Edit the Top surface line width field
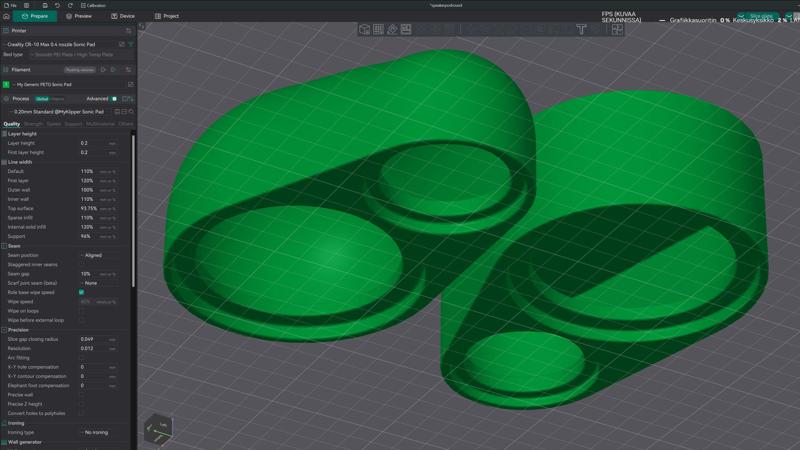Screen dimensions: 800x450 click(x=98, y=209)
